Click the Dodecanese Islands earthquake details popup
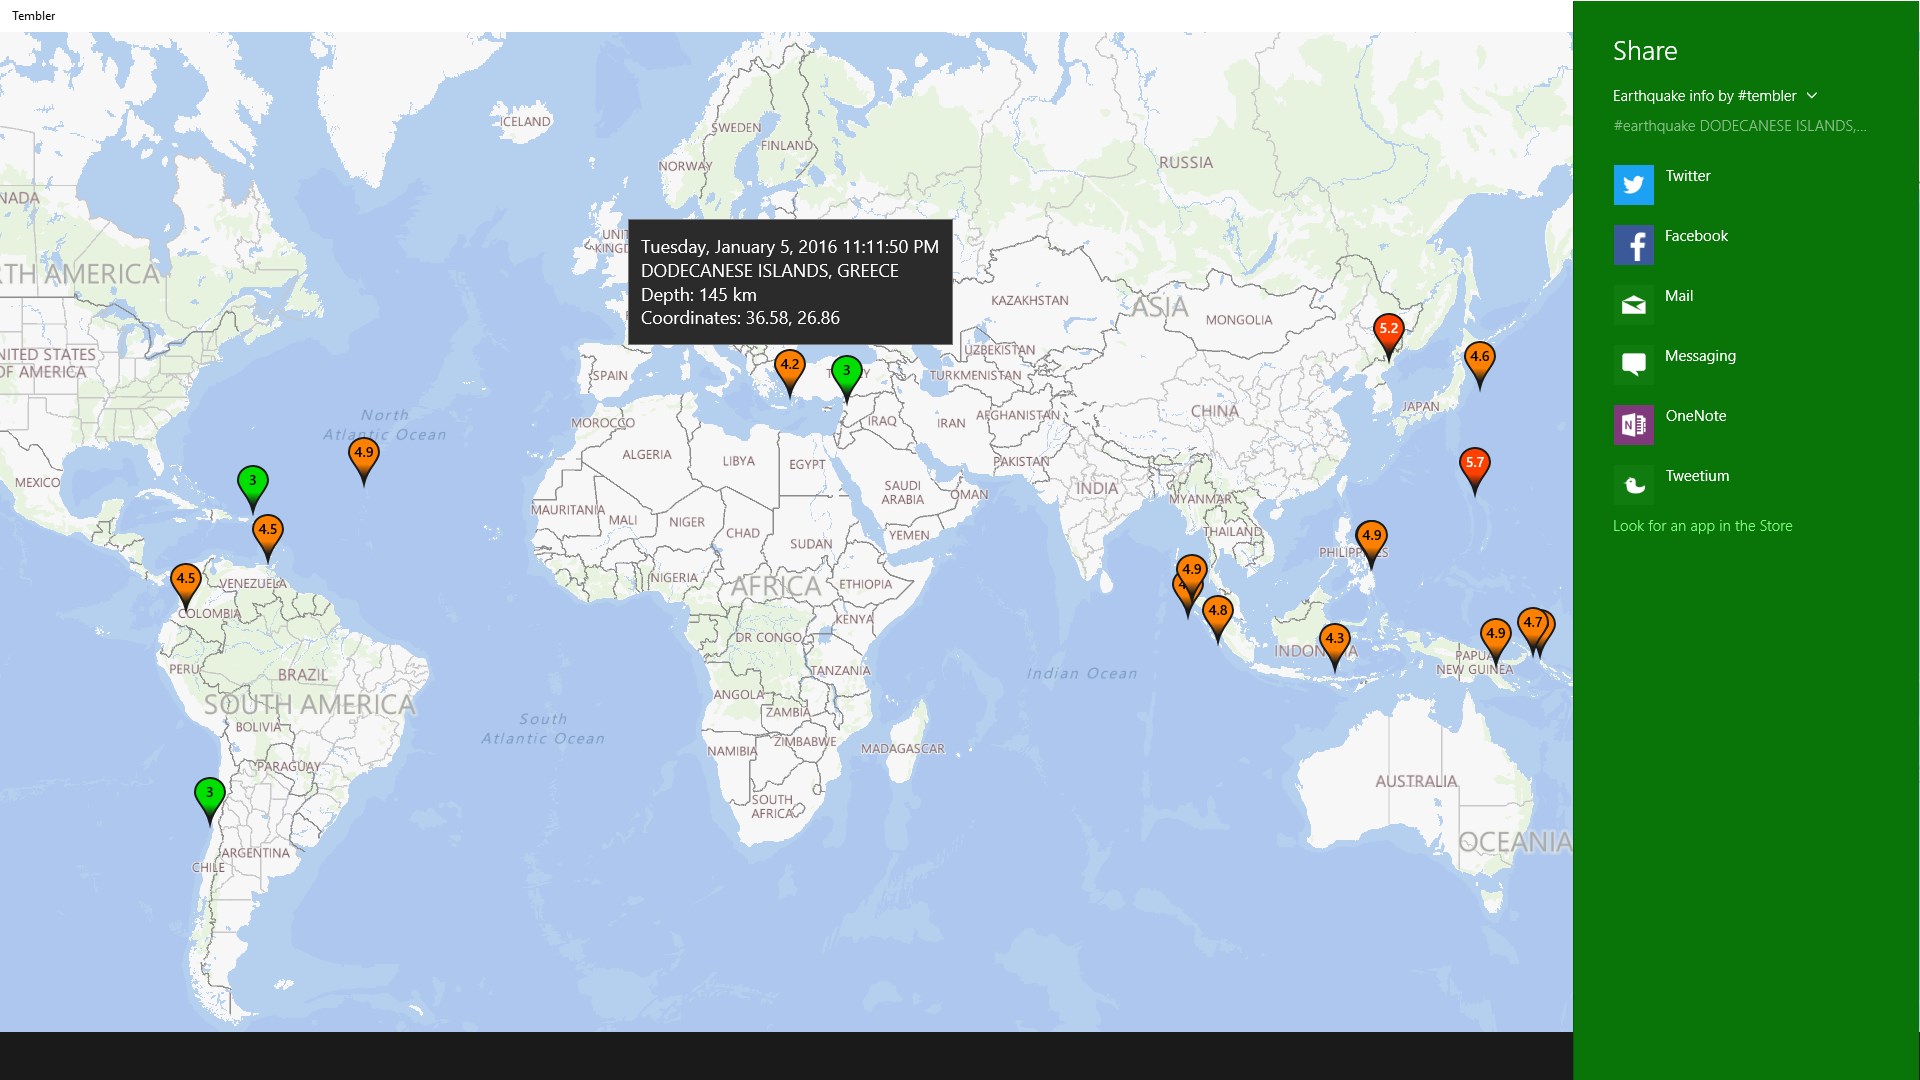The height and width of the screenshot is (1080, 1920). 789,283
